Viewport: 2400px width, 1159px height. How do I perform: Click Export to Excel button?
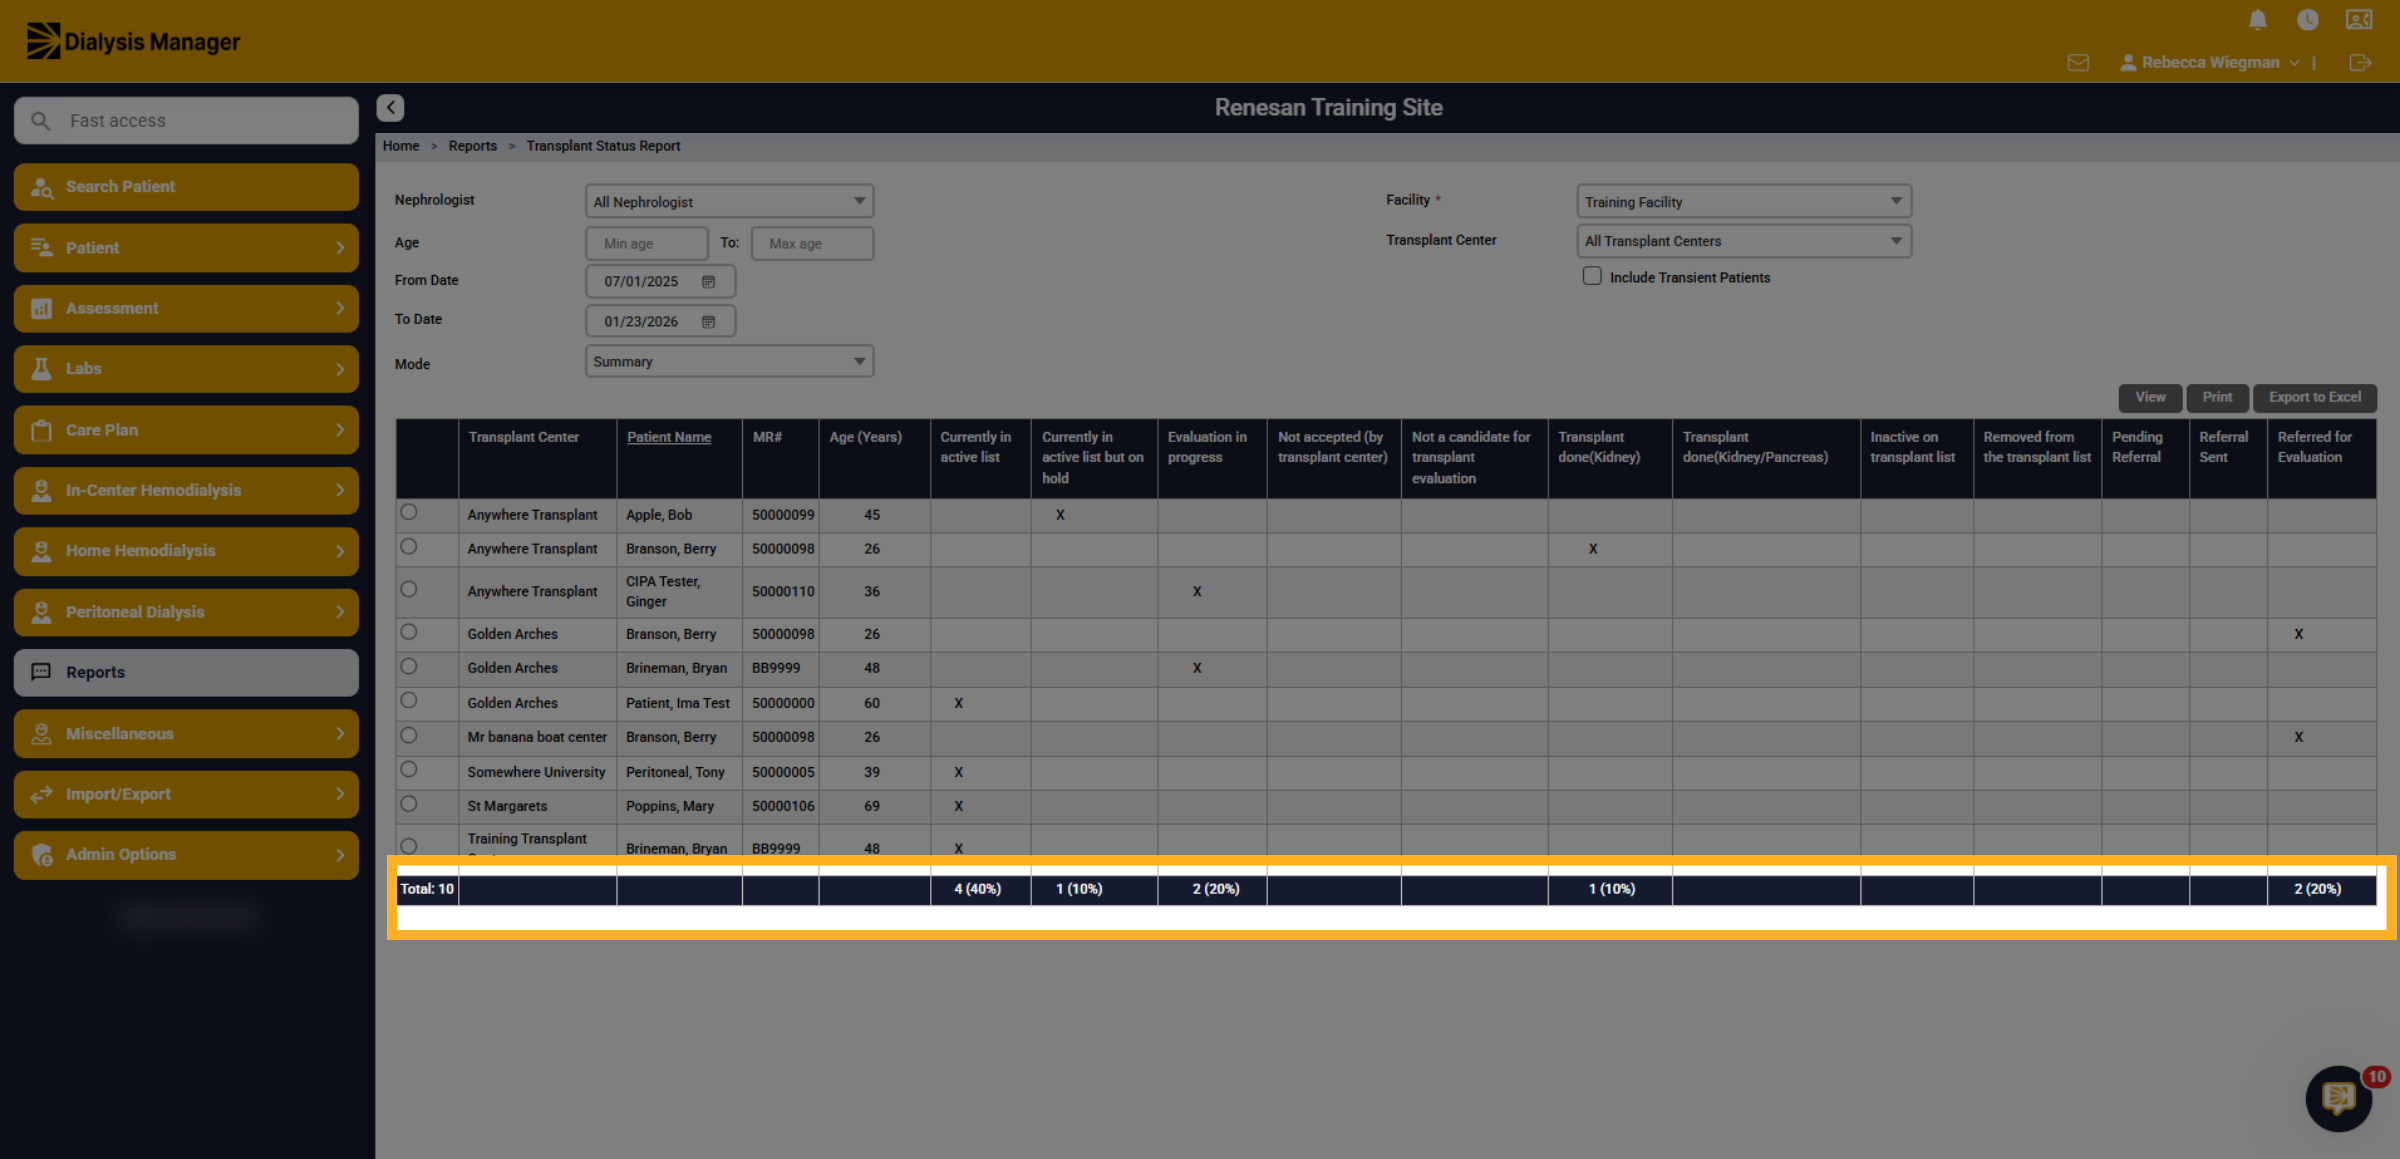coord(2314,398)
